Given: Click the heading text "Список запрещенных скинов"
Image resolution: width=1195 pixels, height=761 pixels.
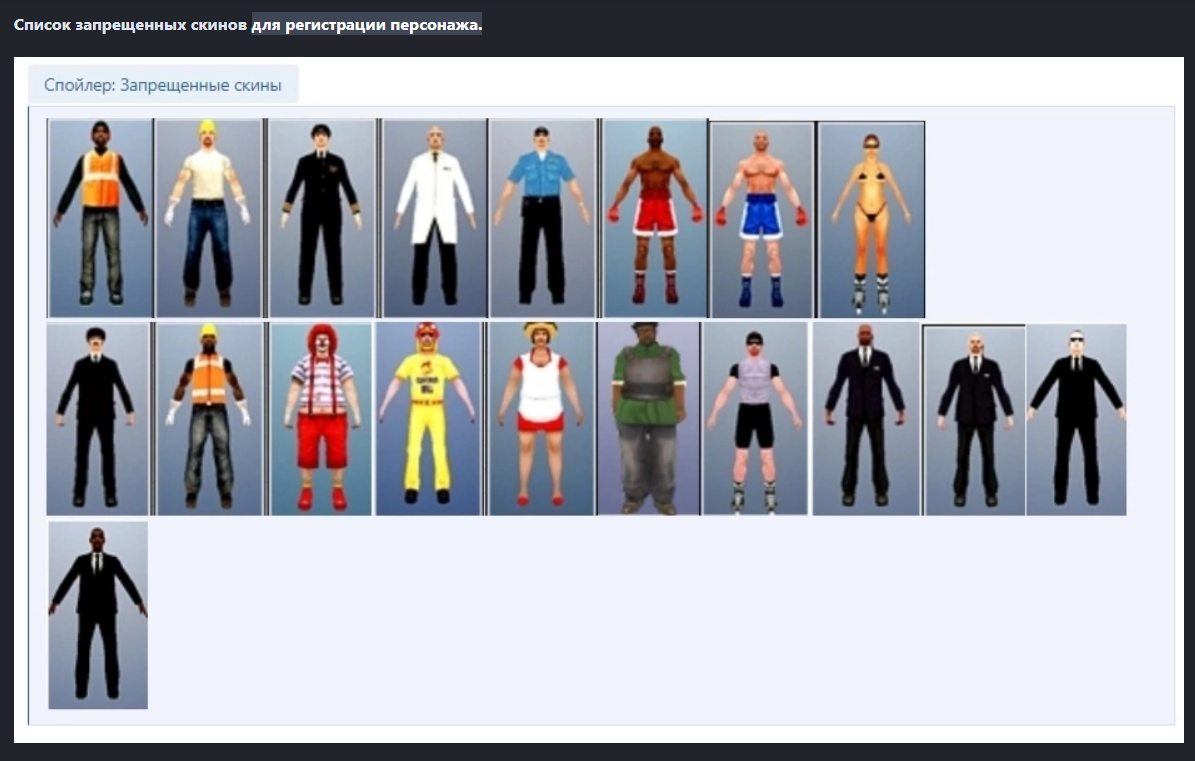Looking at the screenshot, I should (x=131, y=24).
